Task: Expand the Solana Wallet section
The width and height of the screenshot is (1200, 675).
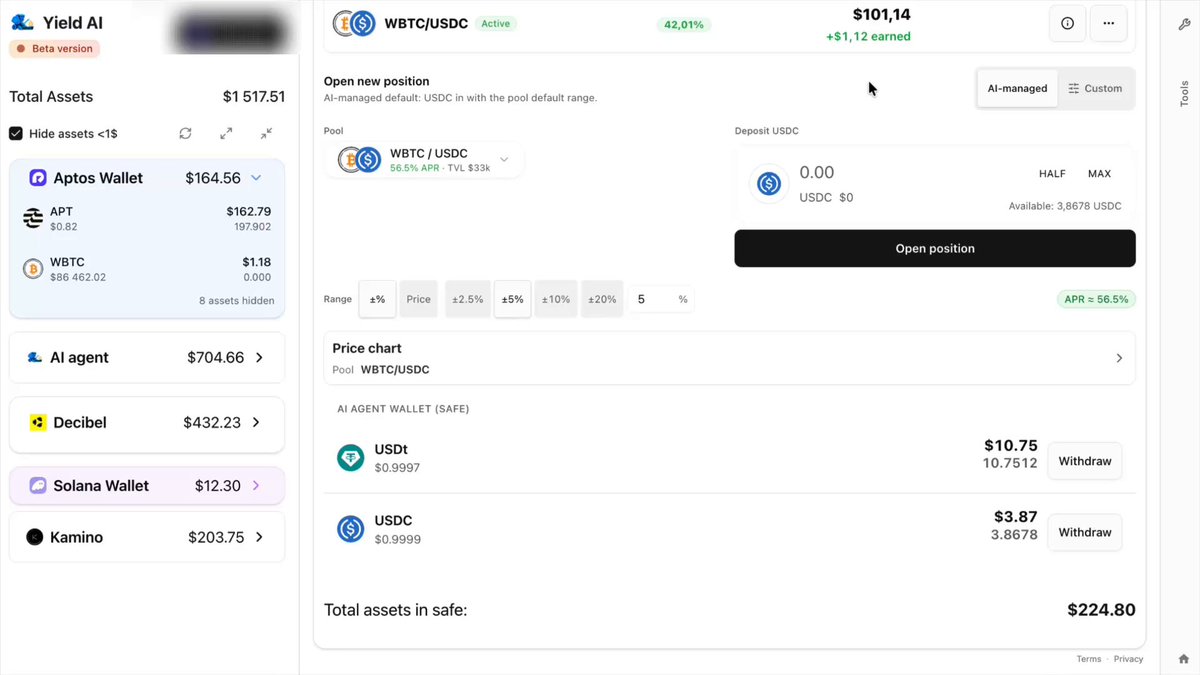Action: pyautogui.click(x=256, y=486)
